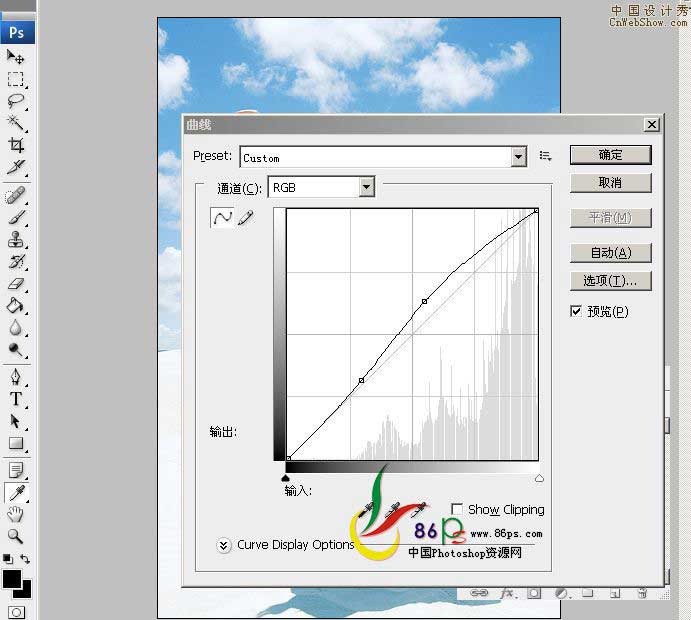Select the Rectangle shape tool
The image size is (691, 620).
[16, 443]
